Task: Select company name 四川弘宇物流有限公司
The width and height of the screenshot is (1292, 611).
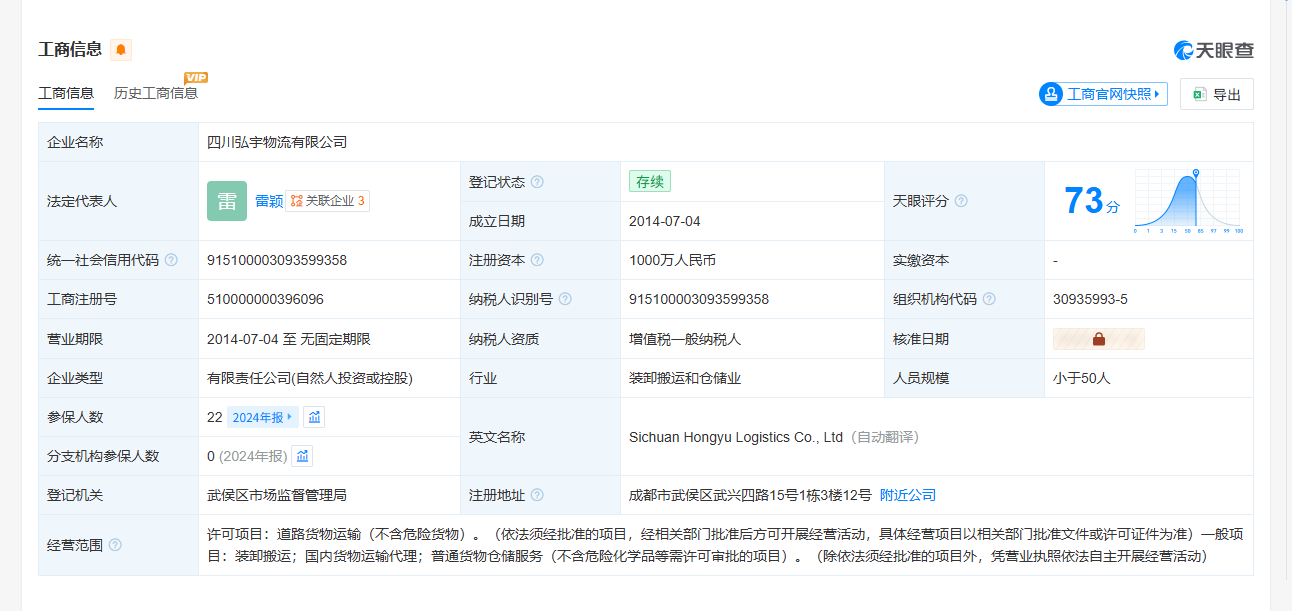Action: 277,142
